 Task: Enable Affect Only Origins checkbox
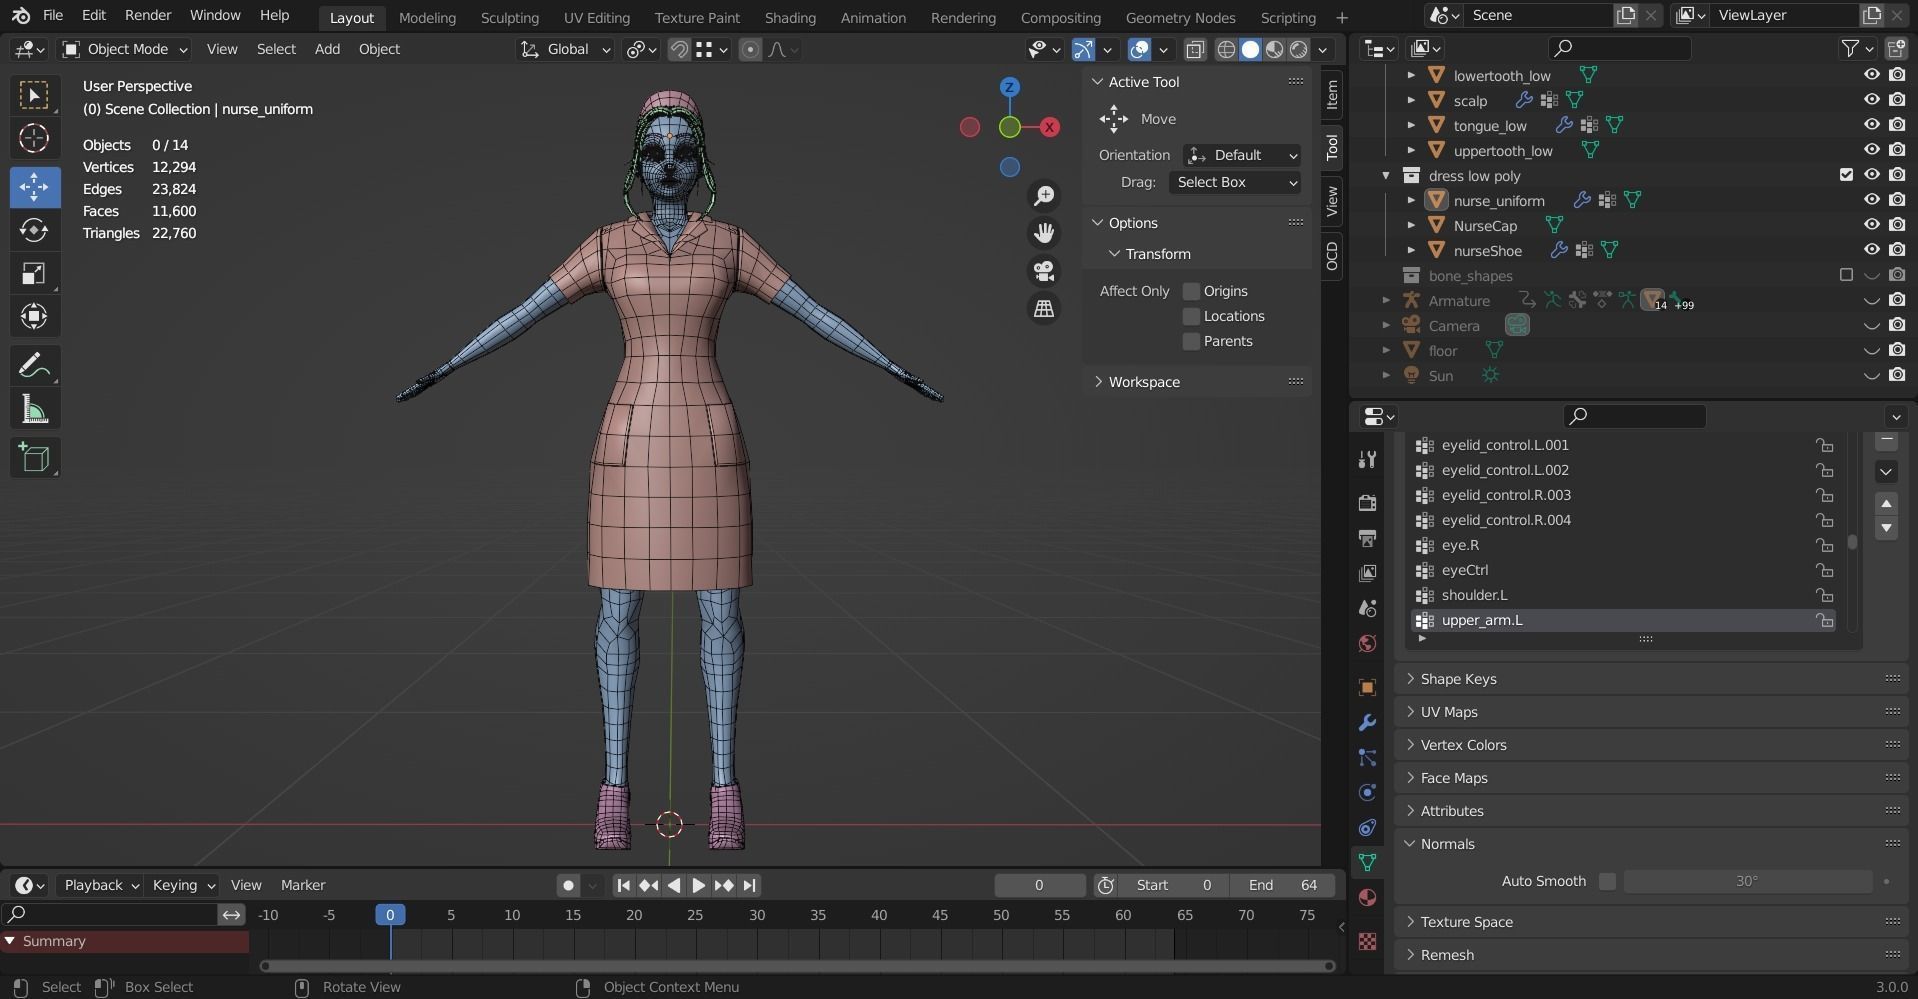click(1191, 291)
